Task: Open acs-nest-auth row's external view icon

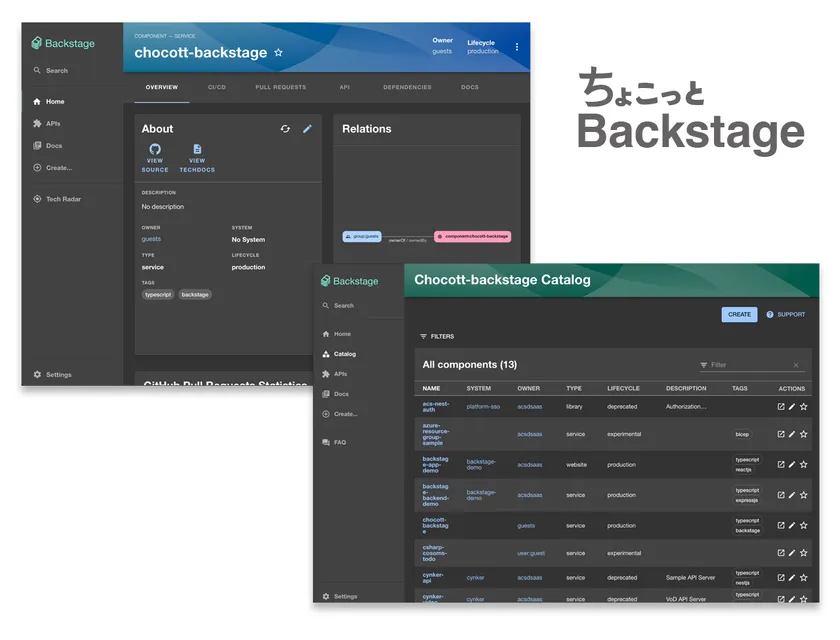Action: [781, 407]
